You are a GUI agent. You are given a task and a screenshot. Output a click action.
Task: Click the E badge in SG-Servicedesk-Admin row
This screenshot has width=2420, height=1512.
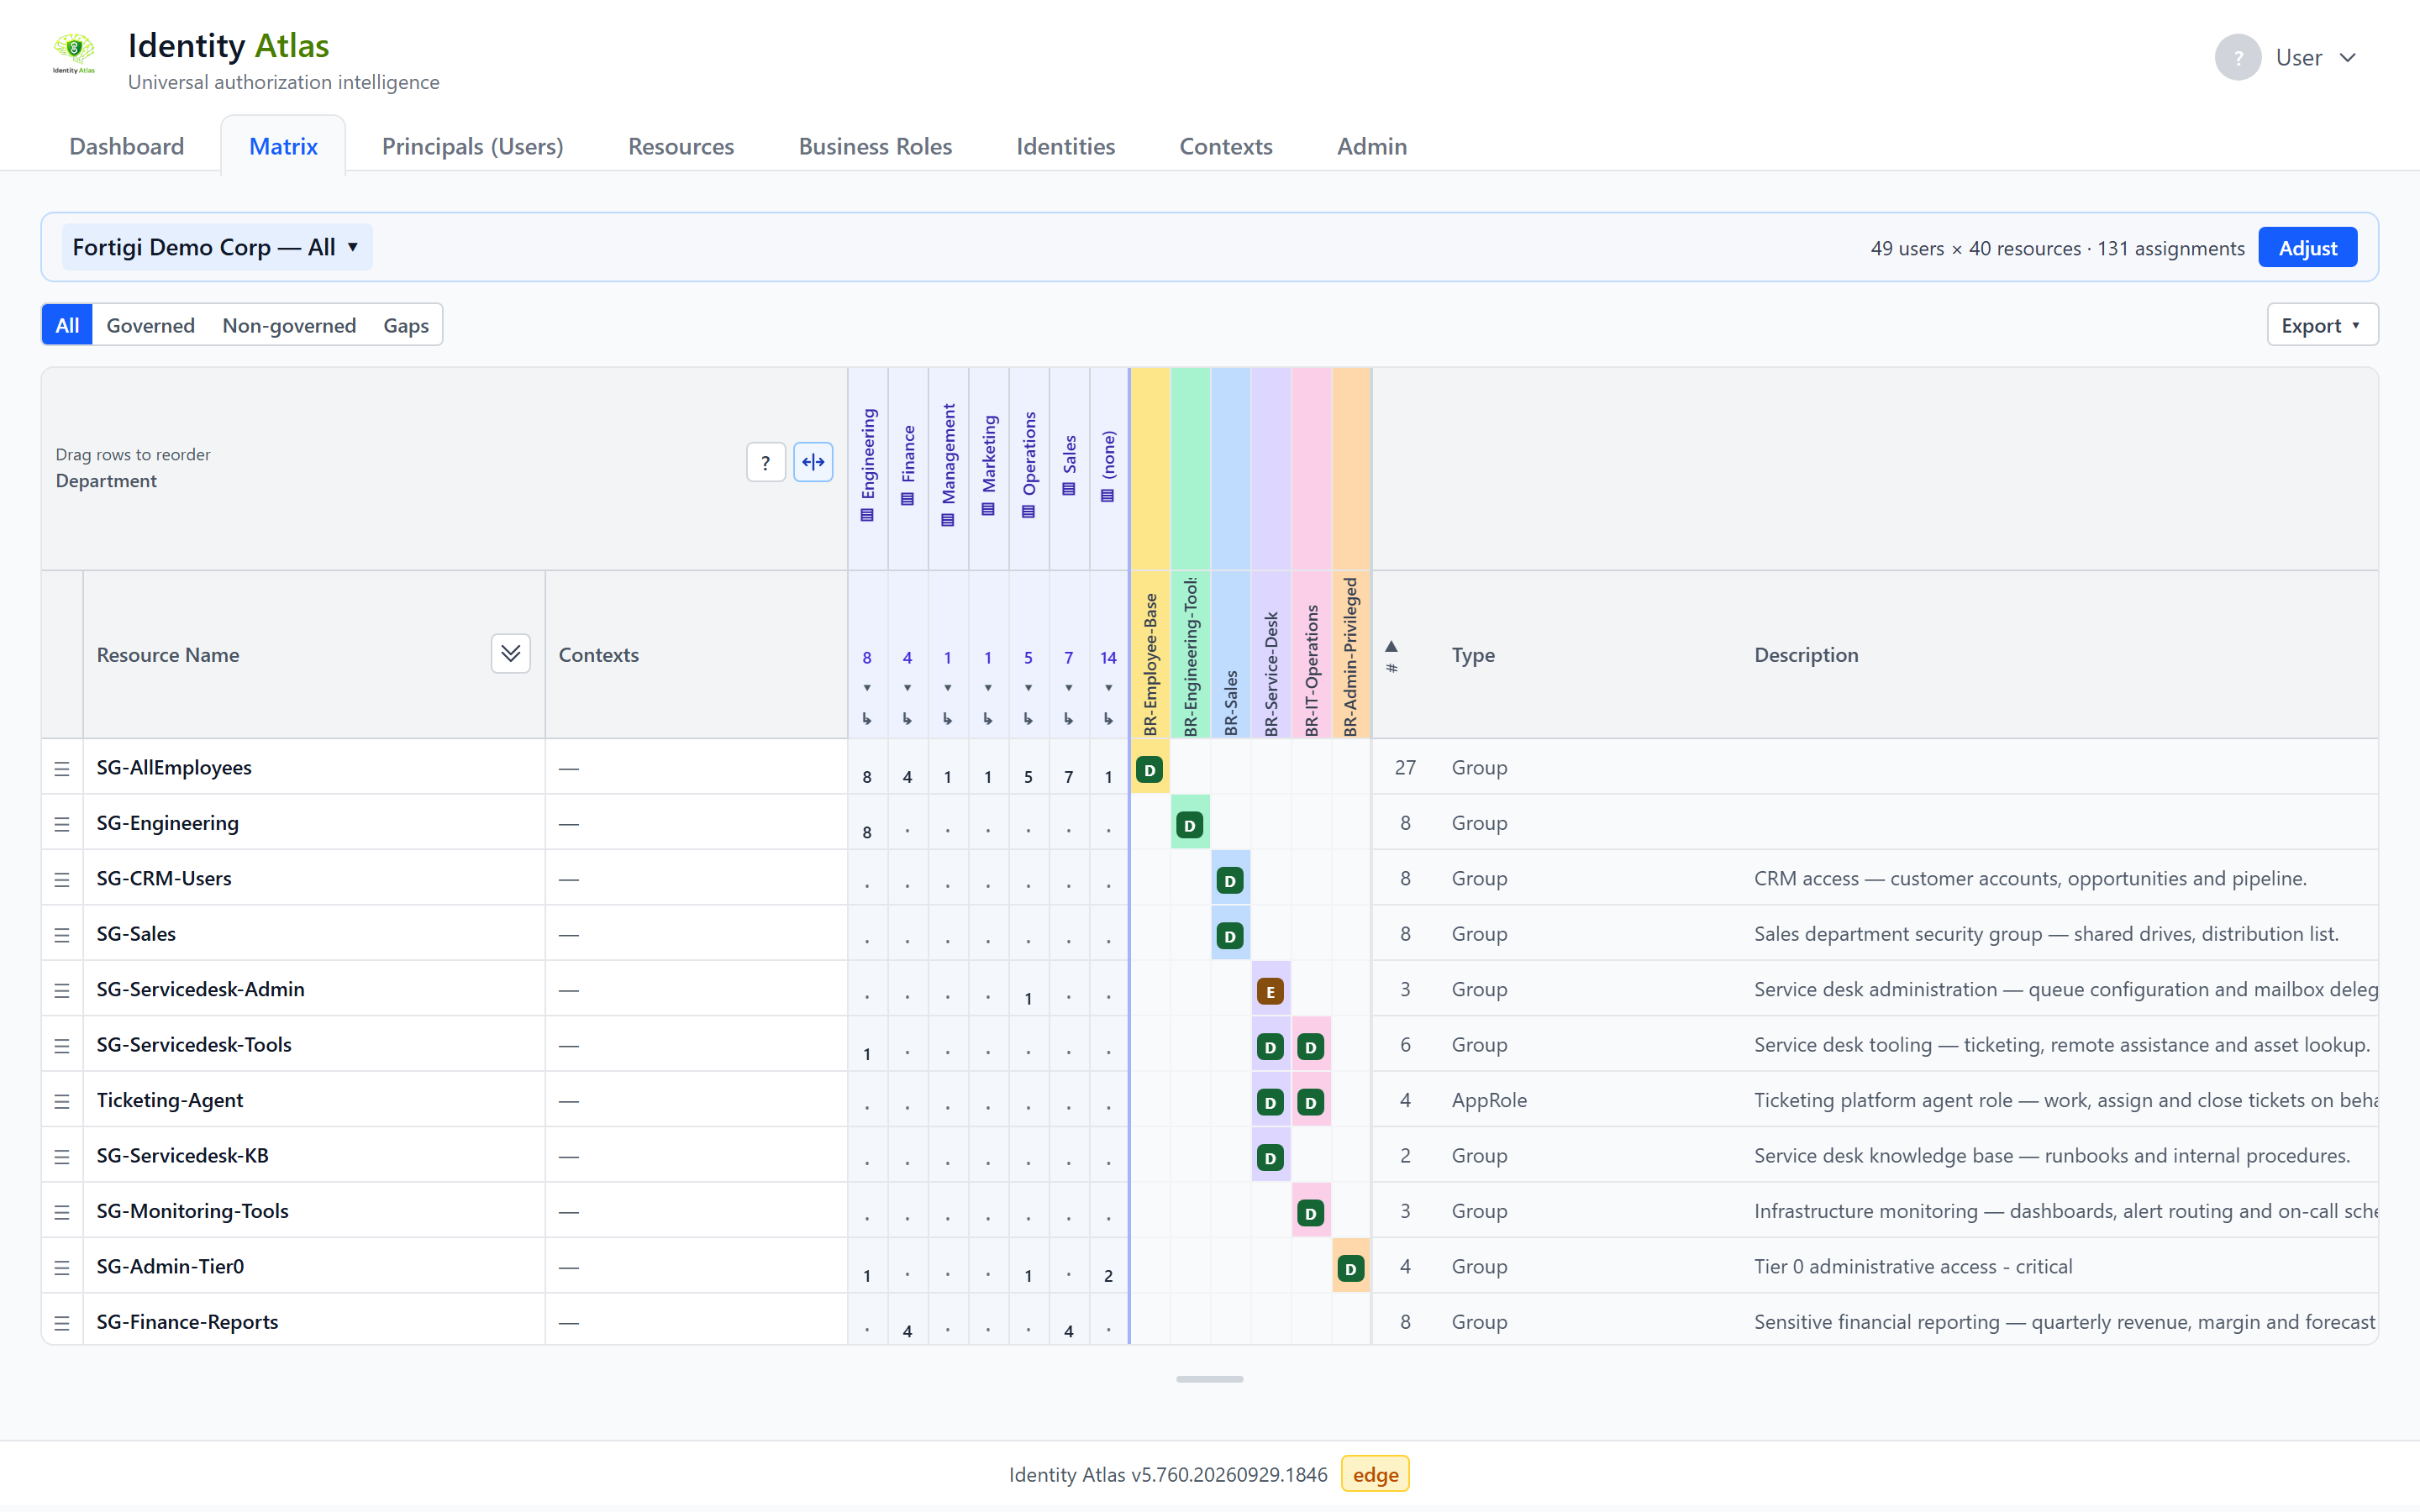tap(1270, 991)
